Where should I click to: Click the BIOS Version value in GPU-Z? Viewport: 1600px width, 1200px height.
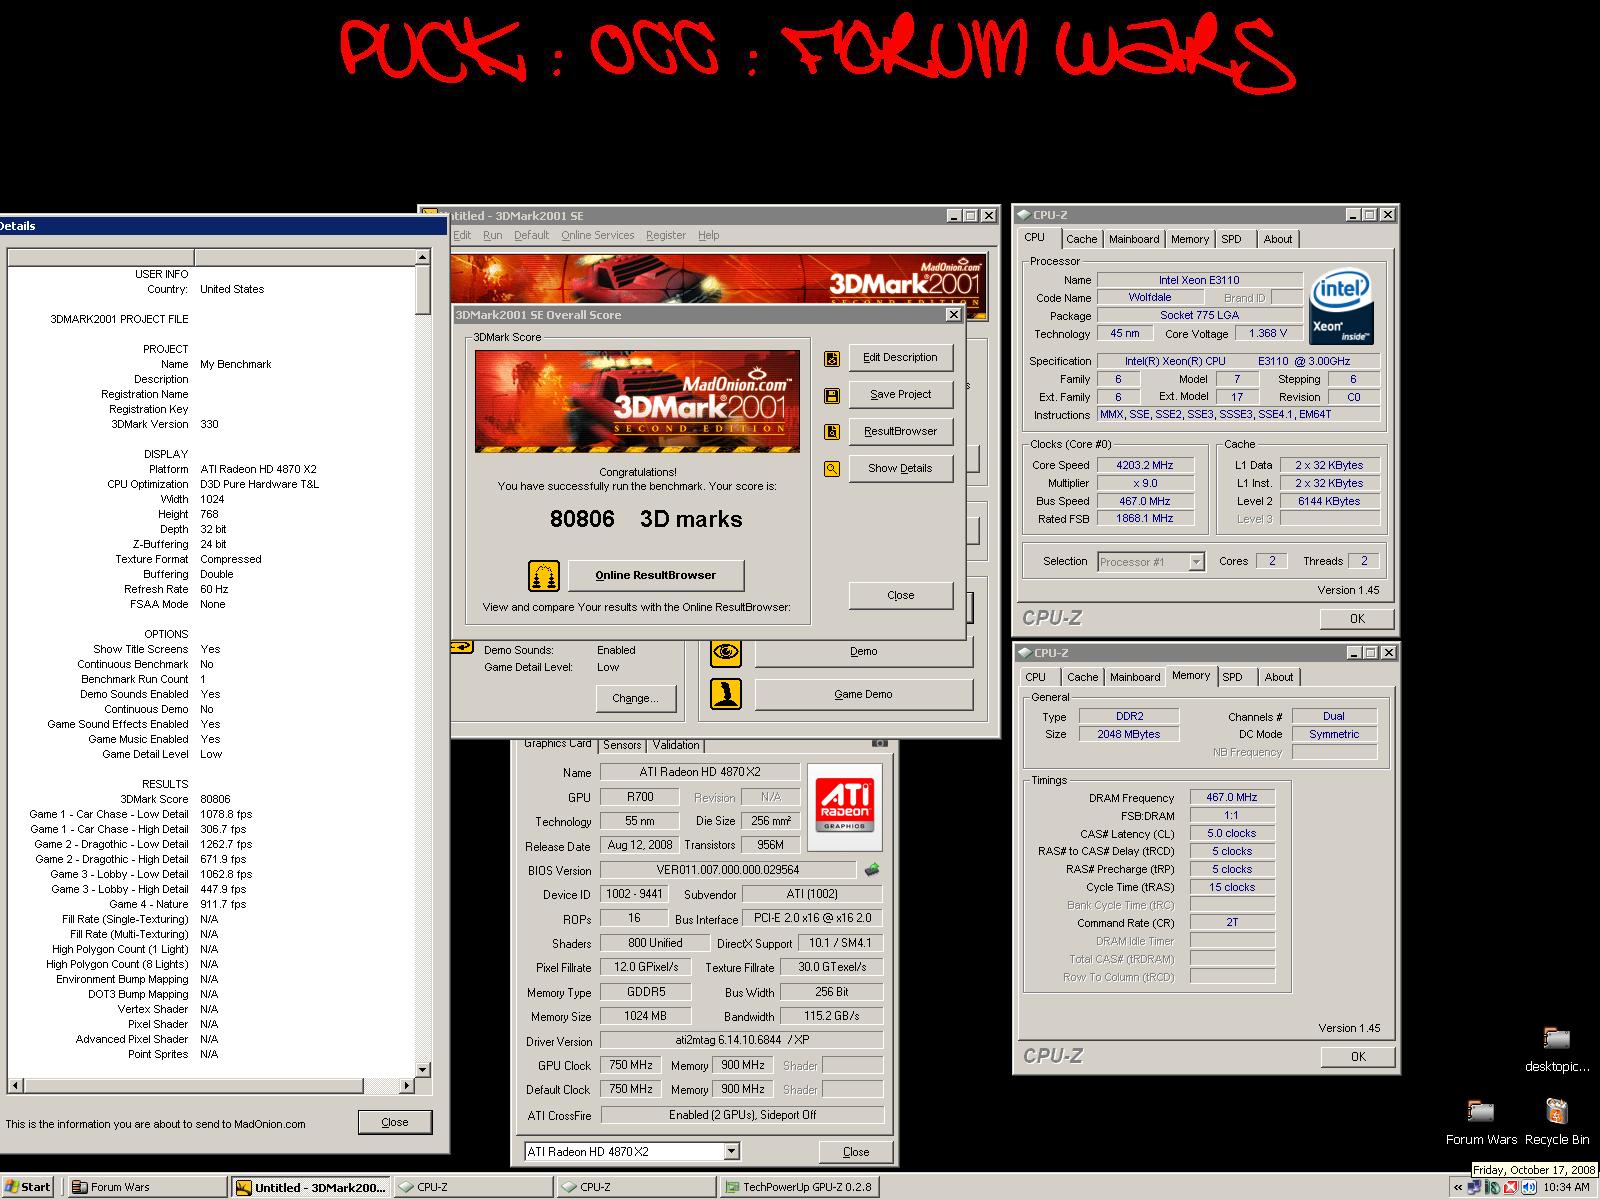[728, 870]
